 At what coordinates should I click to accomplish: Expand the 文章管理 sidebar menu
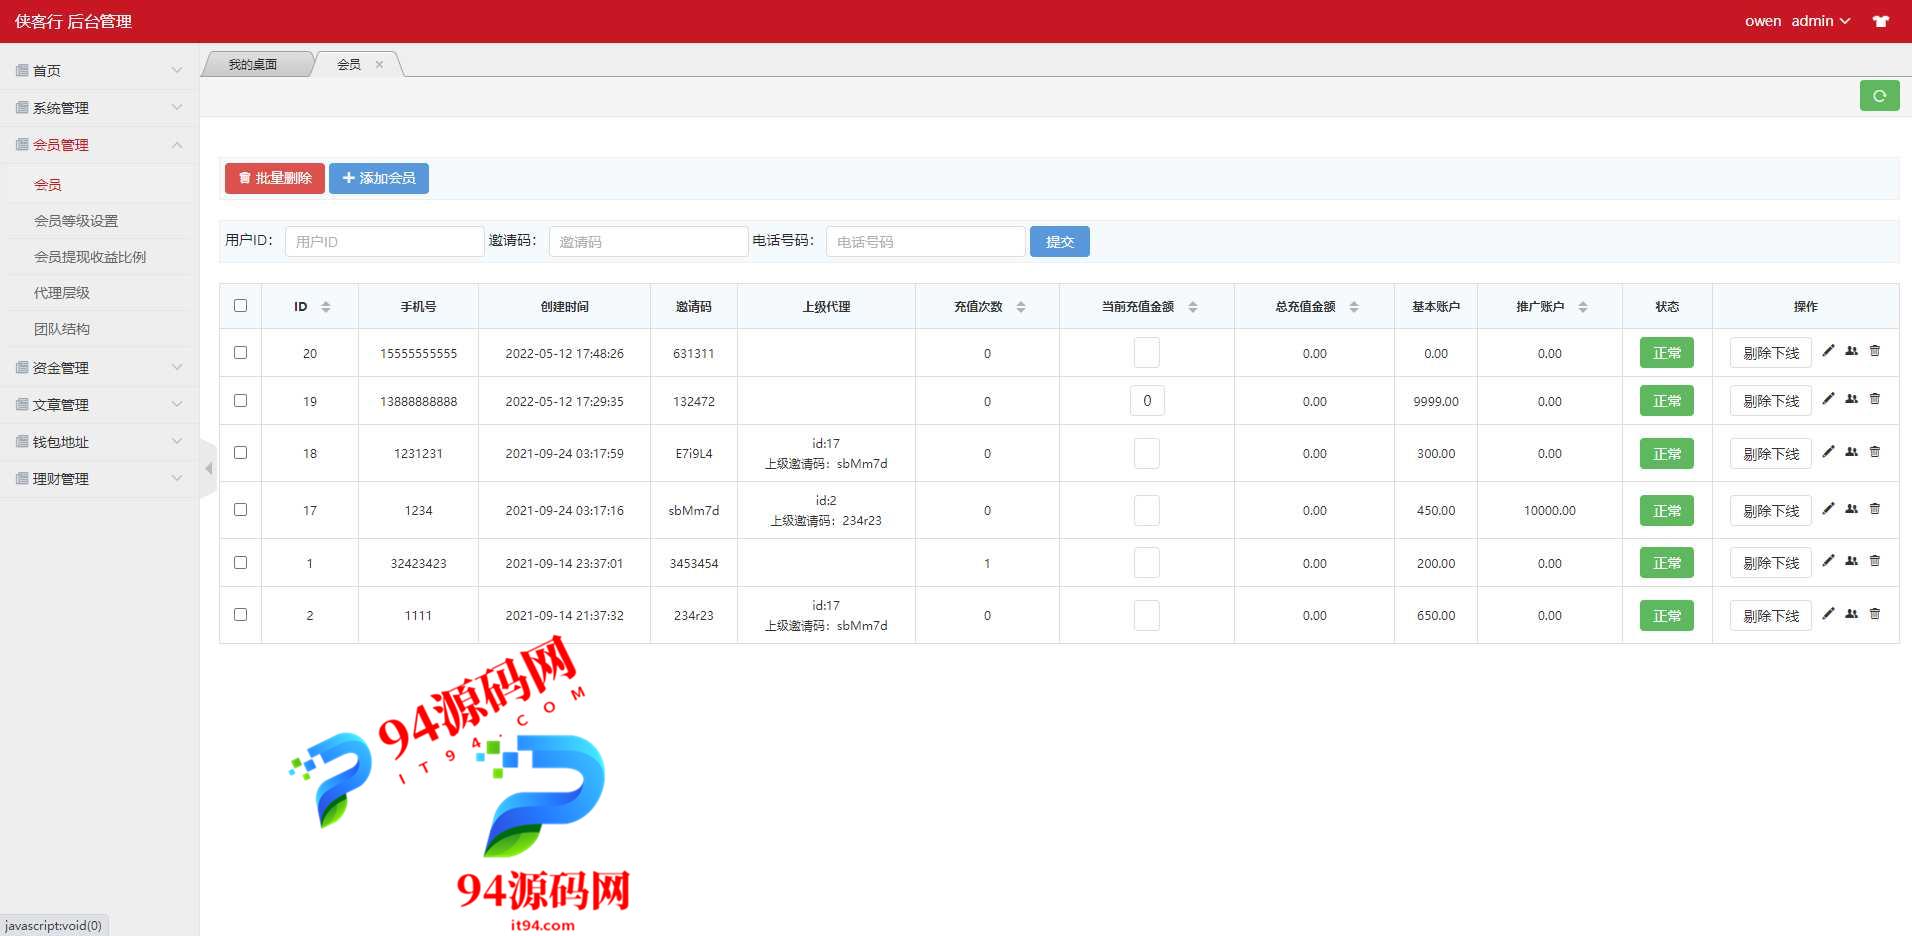[x=99, y=405]
